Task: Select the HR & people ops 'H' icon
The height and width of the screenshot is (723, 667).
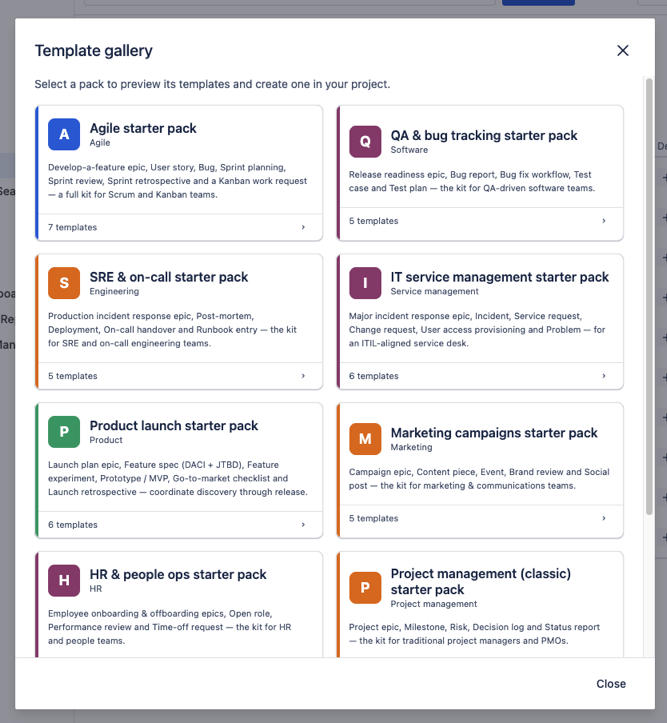Action: pyautogui.click(x=64, y=581)
